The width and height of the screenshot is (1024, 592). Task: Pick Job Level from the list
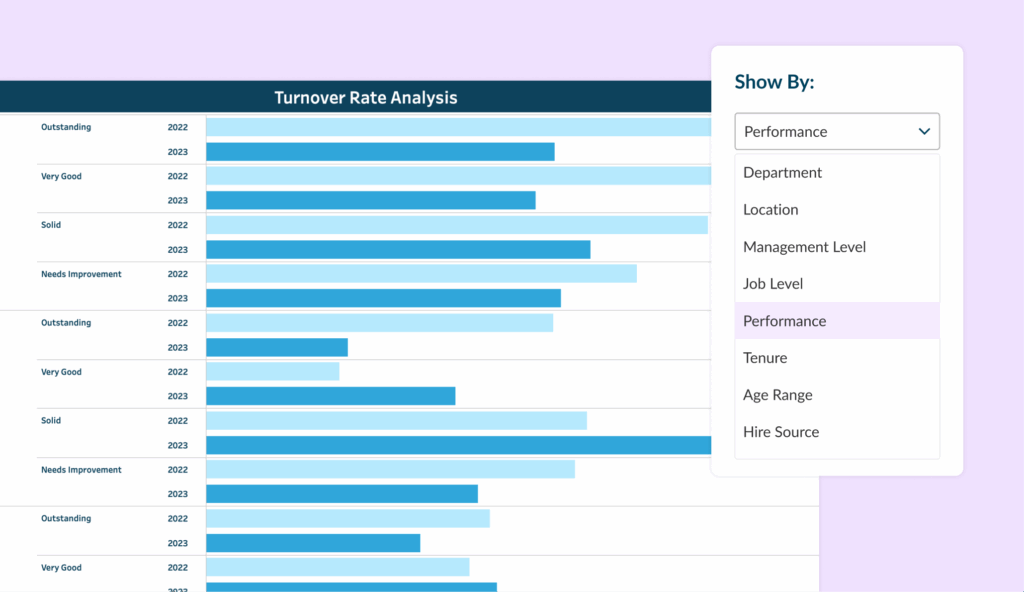point(773,284)
